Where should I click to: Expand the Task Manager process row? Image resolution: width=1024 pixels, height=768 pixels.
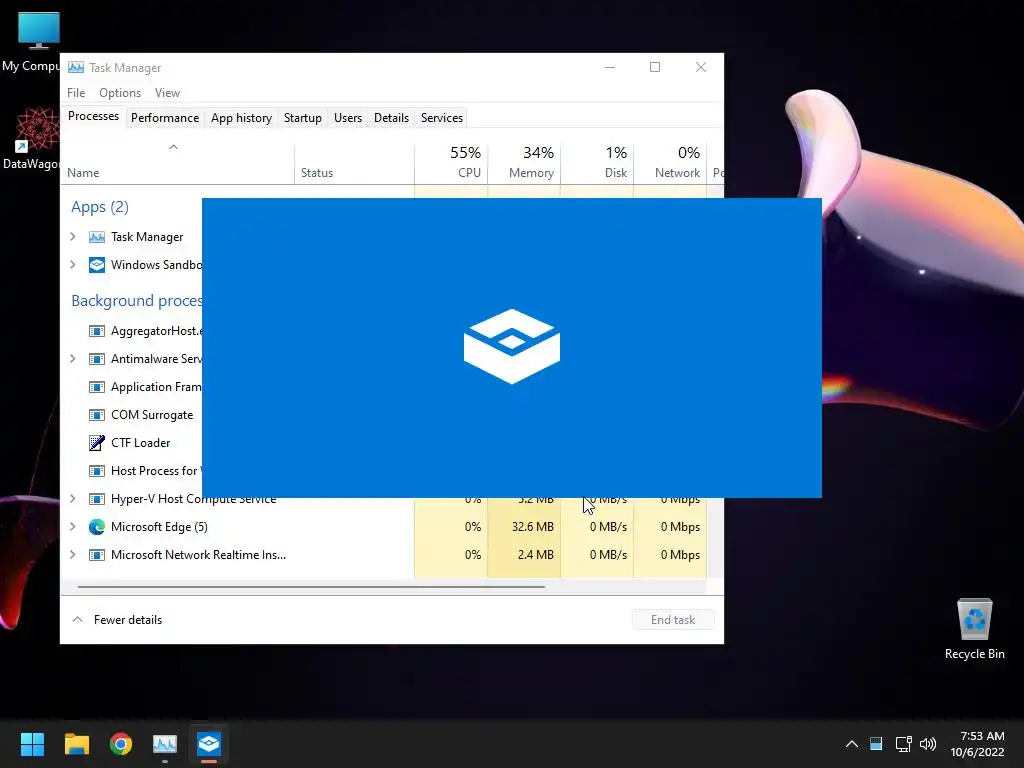(x=72, y=237)
